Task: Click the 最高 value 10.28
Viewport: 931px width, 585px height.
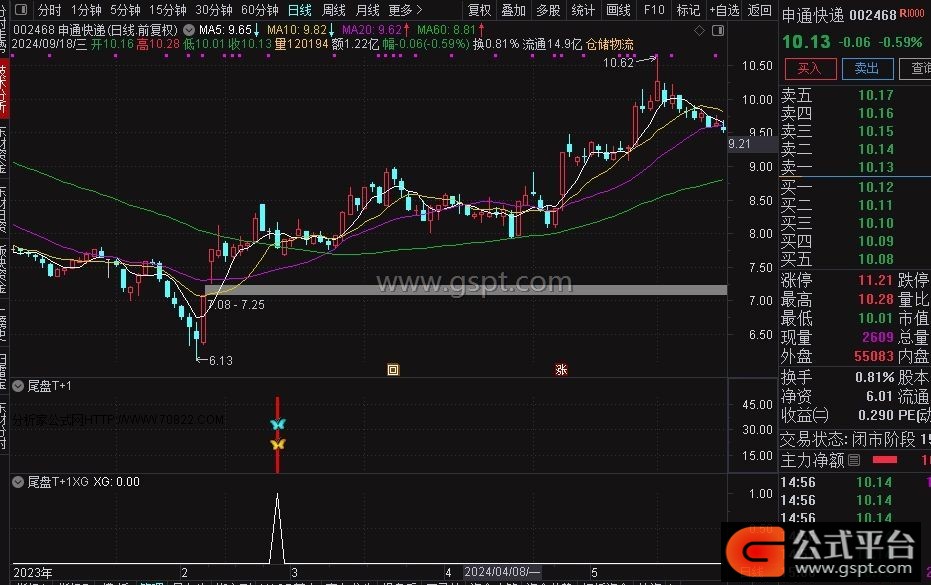Action: pos(875,299)
